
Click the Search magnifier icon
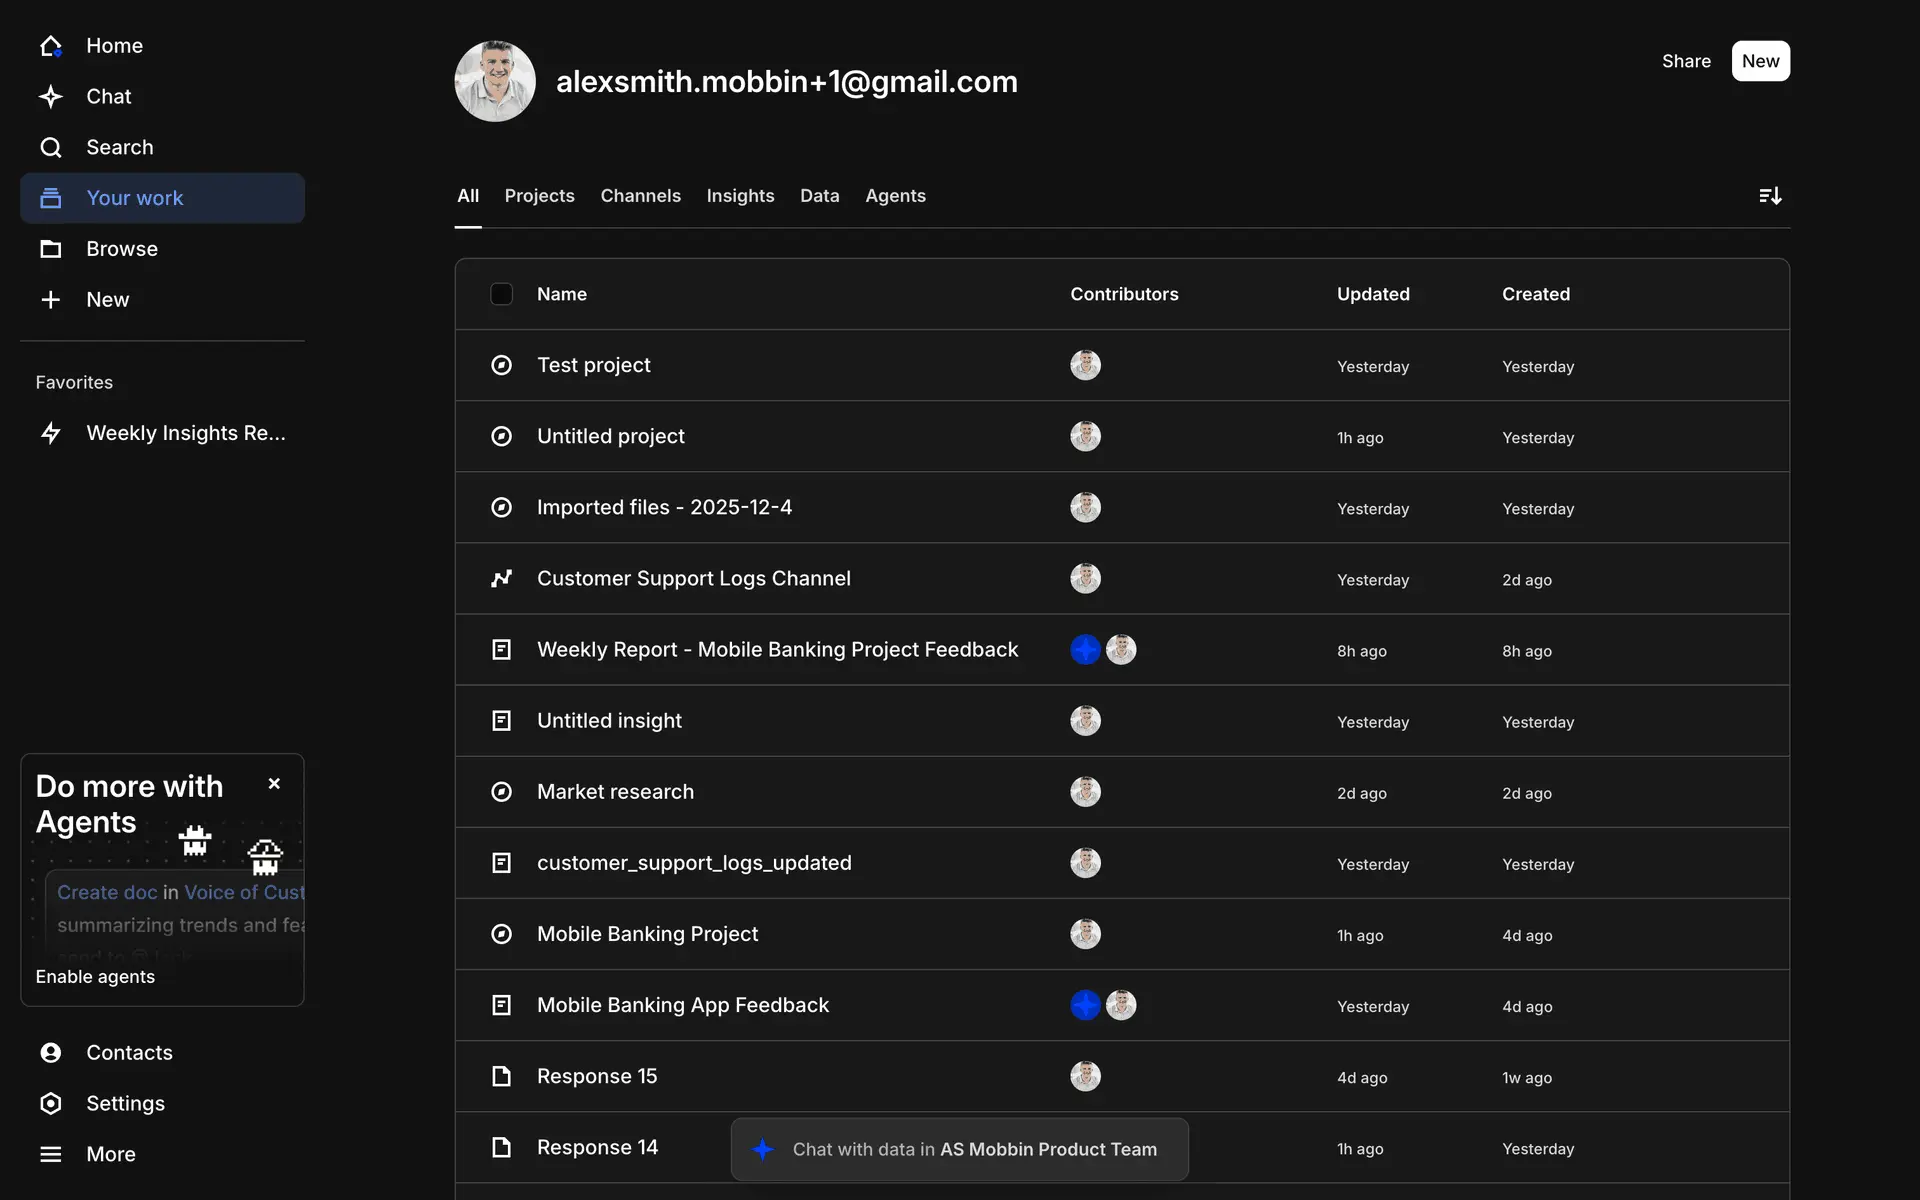(51, 148)
